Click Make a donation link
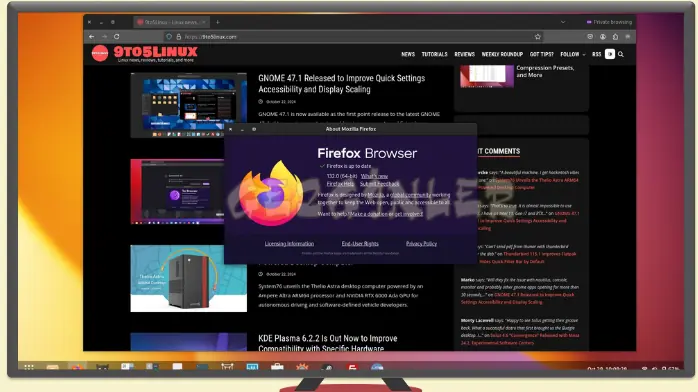The width and height of the screenshot is (698, 392). click(x=369, y=214)
